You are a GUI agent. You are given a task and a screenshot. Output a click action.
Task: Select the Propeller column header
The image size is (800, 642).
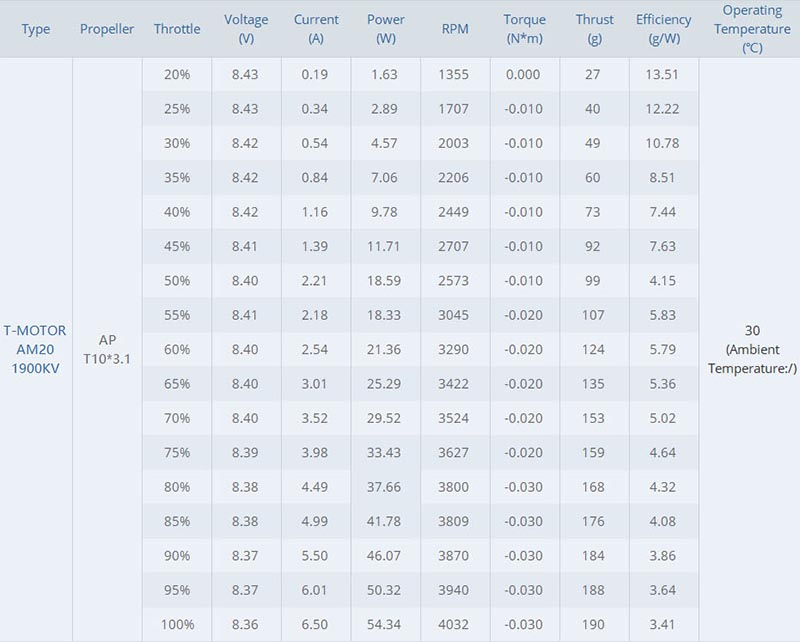click(x=107, y=29)
